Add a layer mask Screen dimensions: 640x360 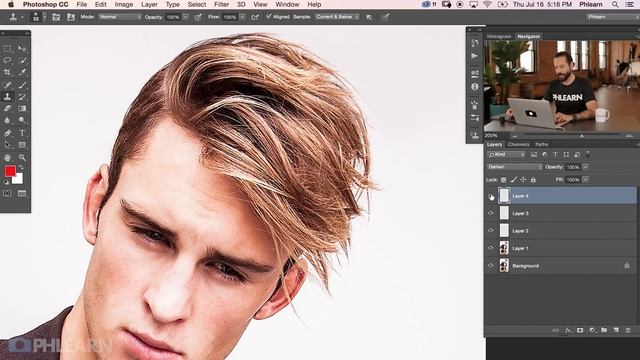[580, 330]
